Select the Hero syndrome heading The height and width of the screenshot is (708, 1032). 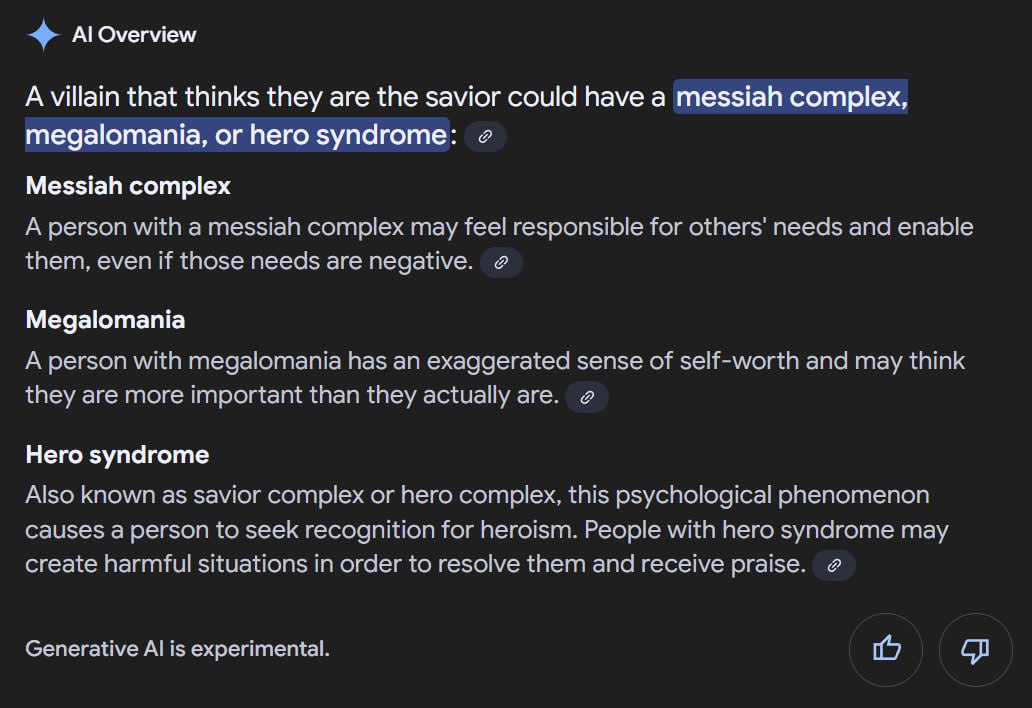(117, 455)
